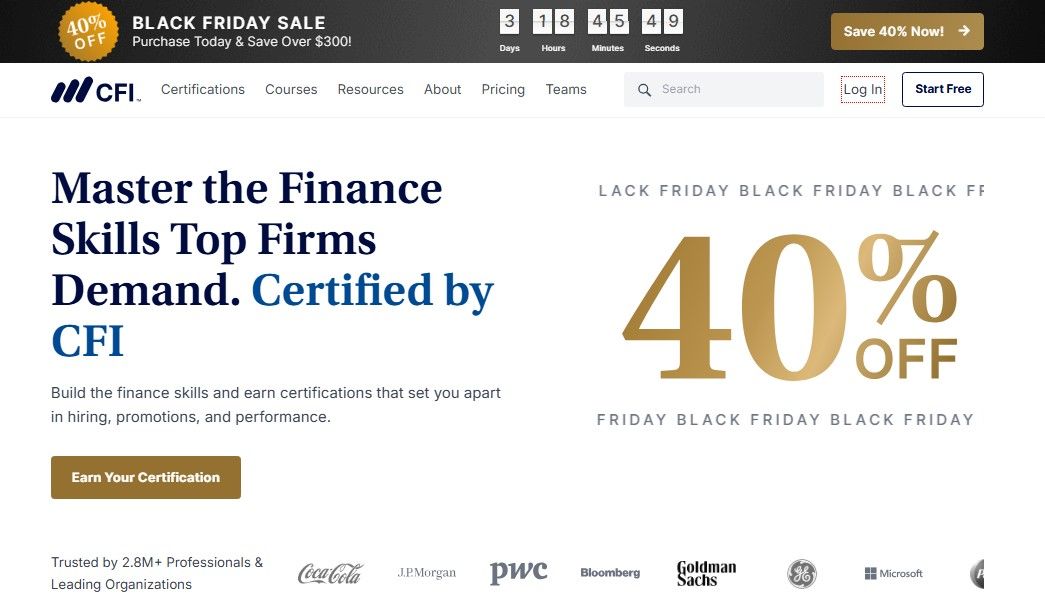
Task: Select the J.P.Morgan company logo
Action: tap(427, 572)
